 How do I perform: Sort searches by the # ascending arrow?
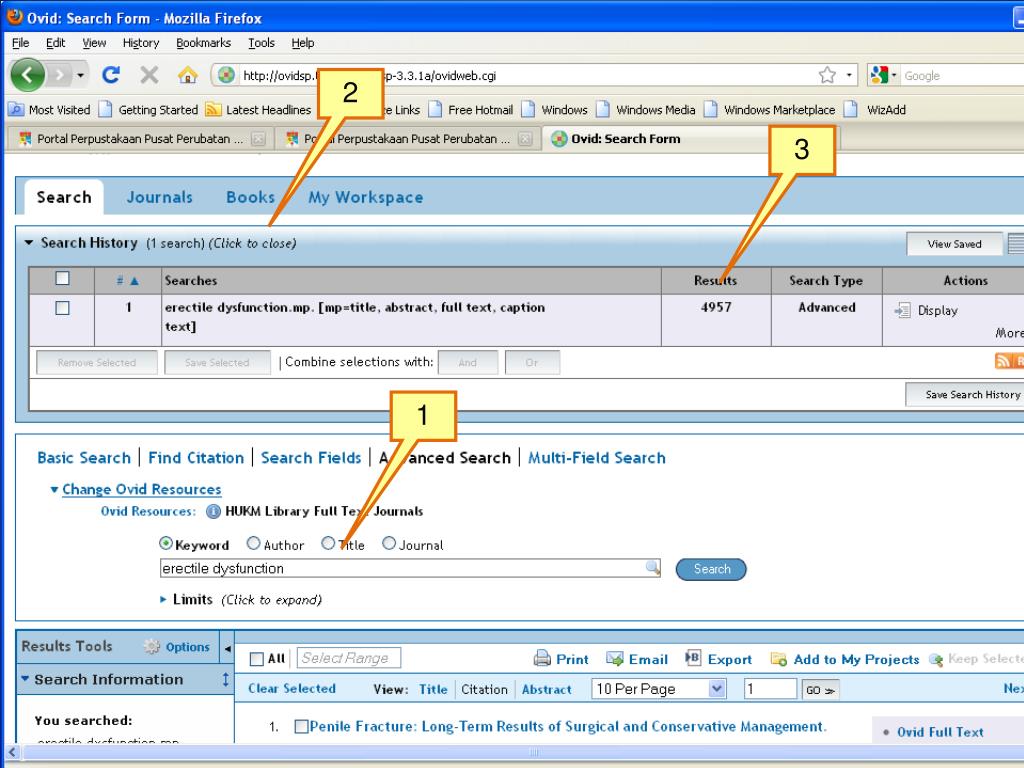[134, 281]
